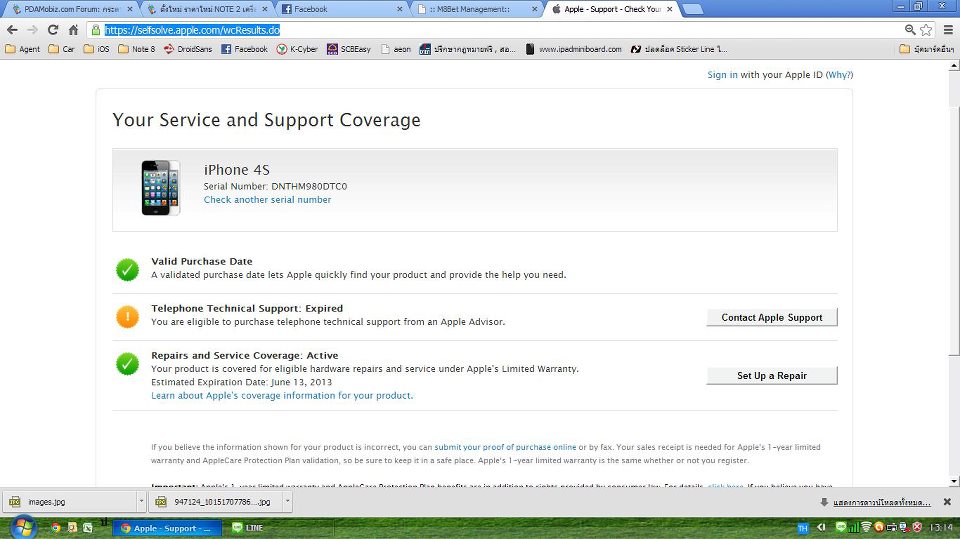Click the show all downloads link

point(882,502)
